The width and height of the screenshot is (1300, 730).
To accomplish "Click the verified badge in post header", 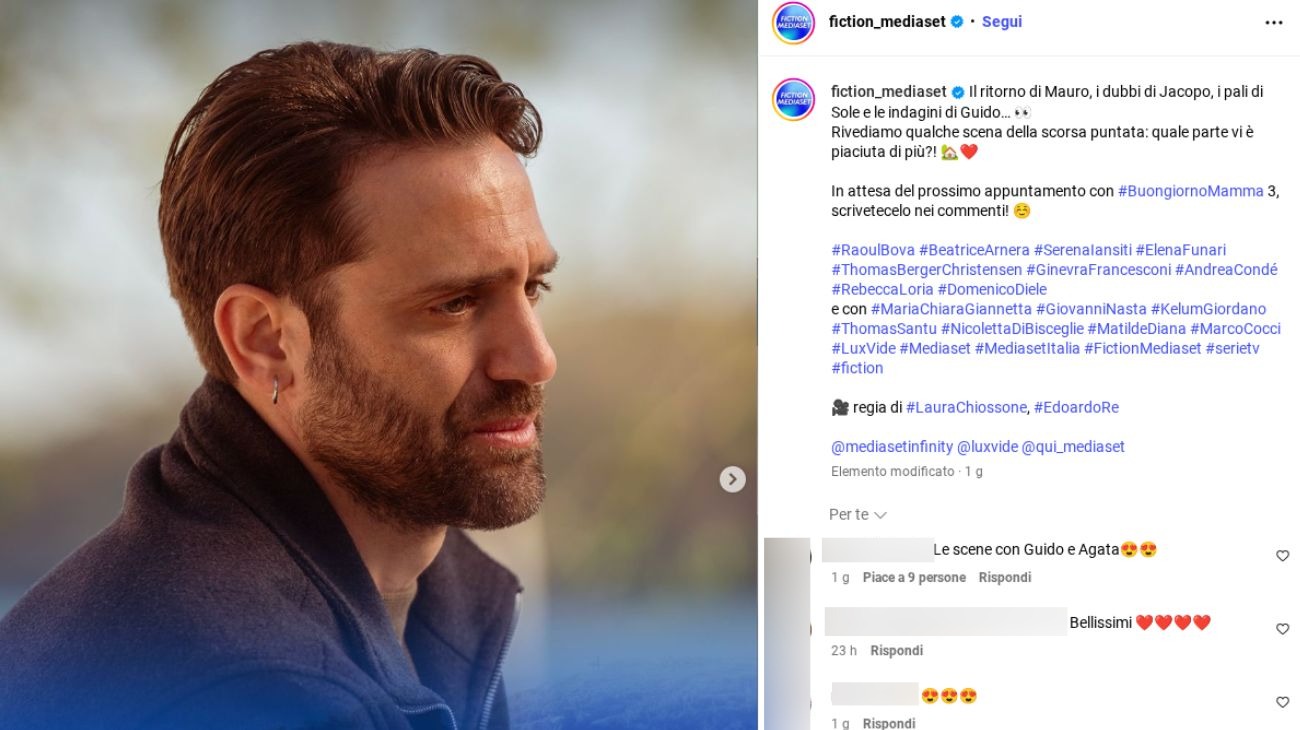I will pyautogui.click(x=957, y=22).
